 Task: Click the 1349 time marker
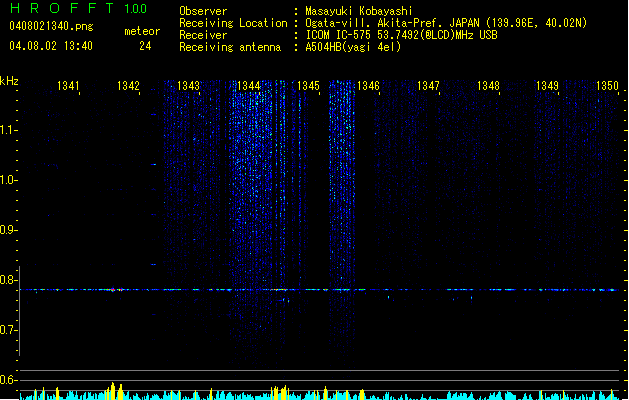click(548, 86)
